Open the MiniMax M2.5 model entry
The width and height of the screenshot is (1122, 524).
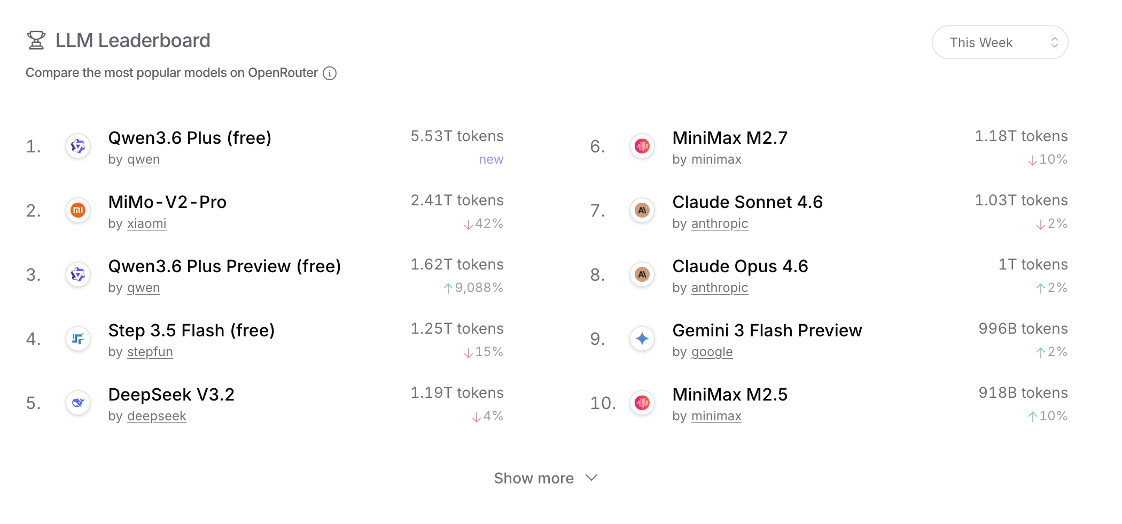point(730,394)
